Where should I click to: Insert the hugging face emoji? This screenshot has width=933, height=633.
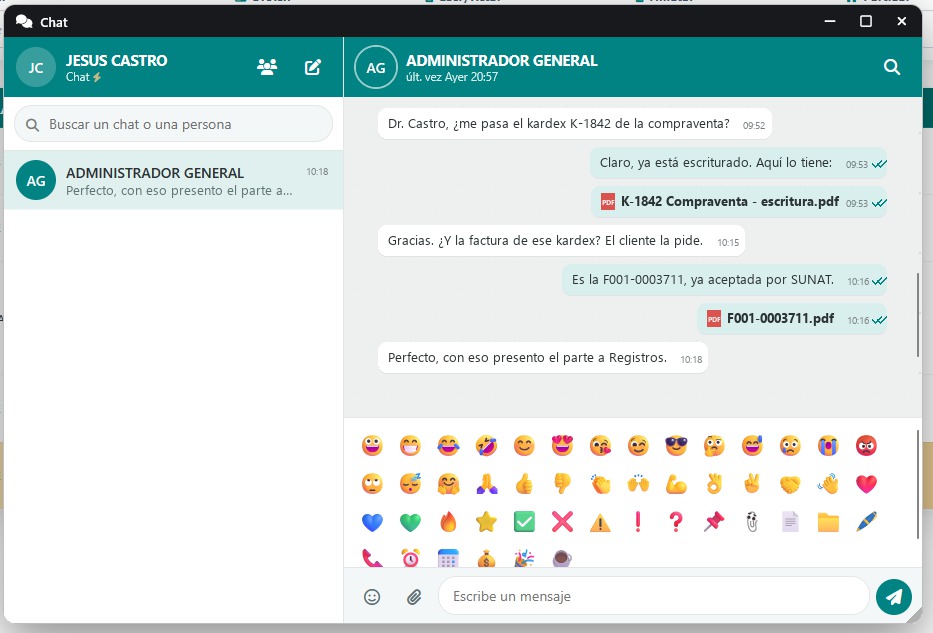pyautogui.click(x=448, y=484)
